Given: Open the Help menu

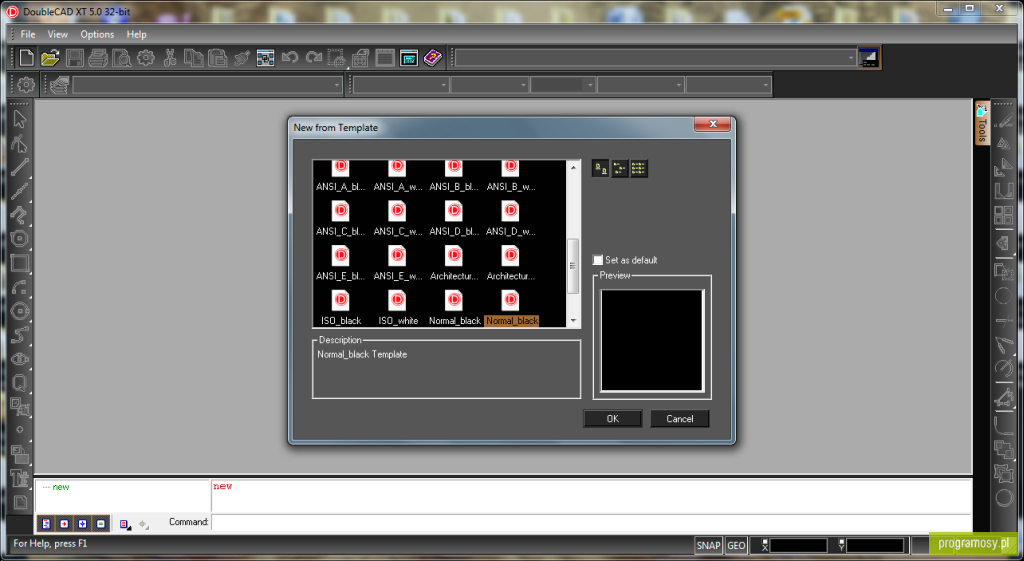Looking at the screenshot, I should click(x=136, y=34).
